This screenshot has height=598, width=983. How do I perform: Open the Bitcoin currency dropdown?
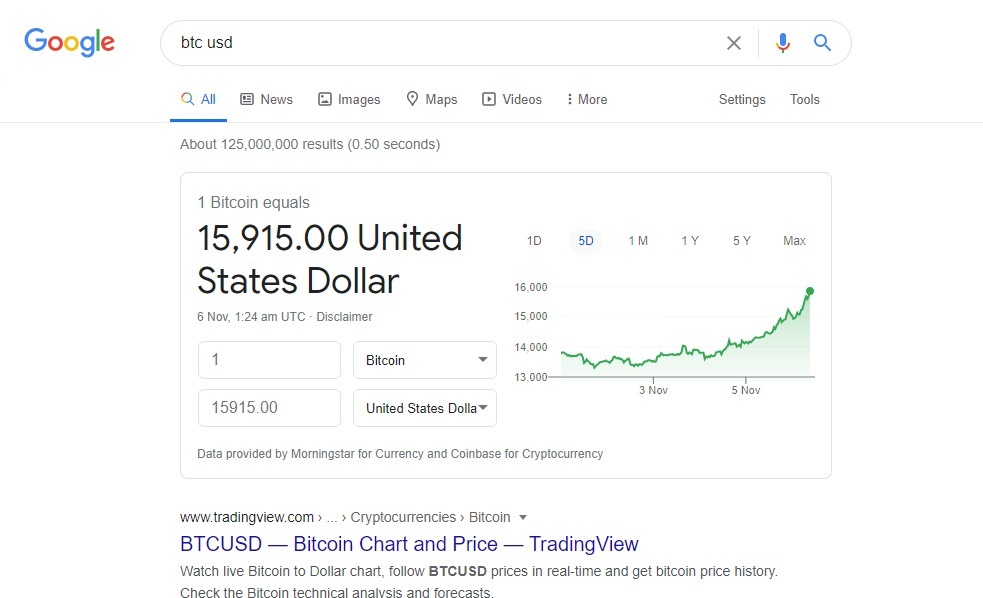(425, 360)
